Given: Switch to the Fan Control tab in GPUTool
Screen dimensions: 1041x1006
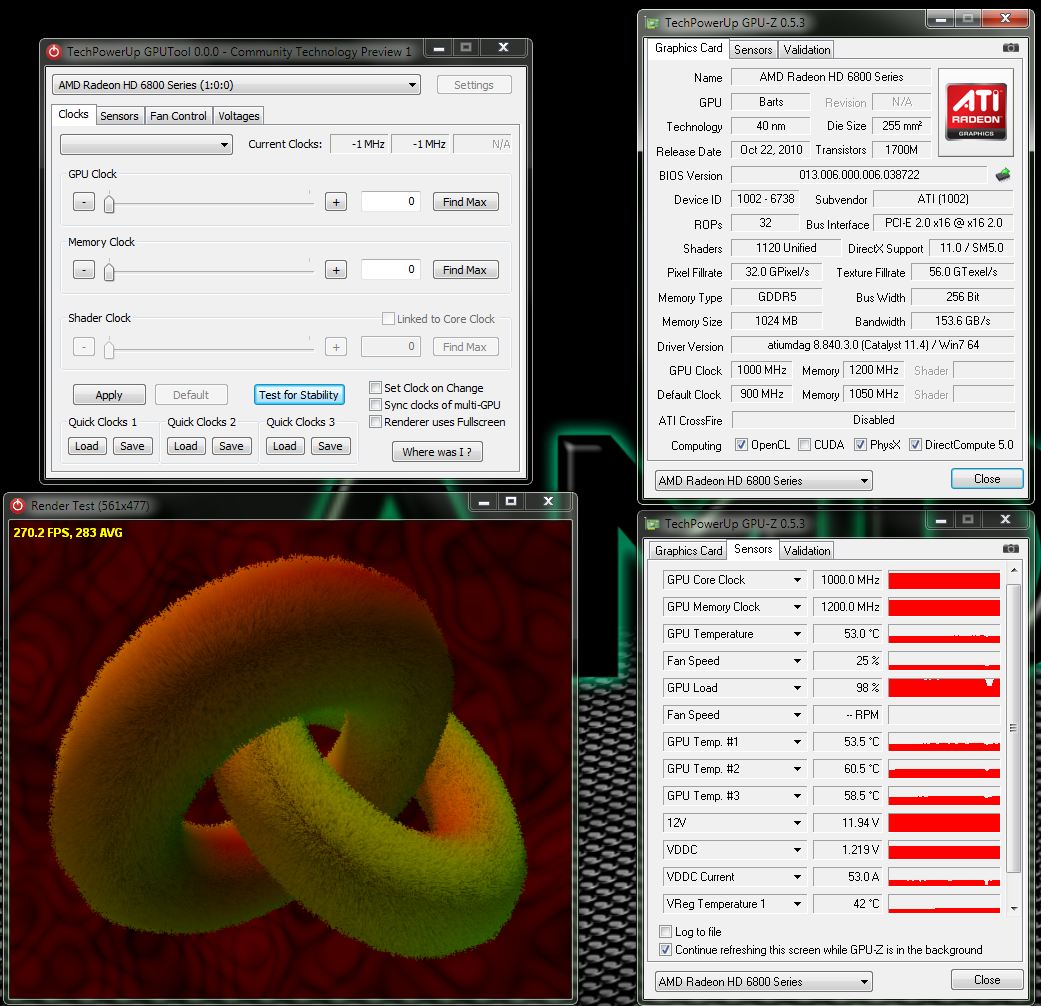Looking at the screenshot, I should (178, 116).
